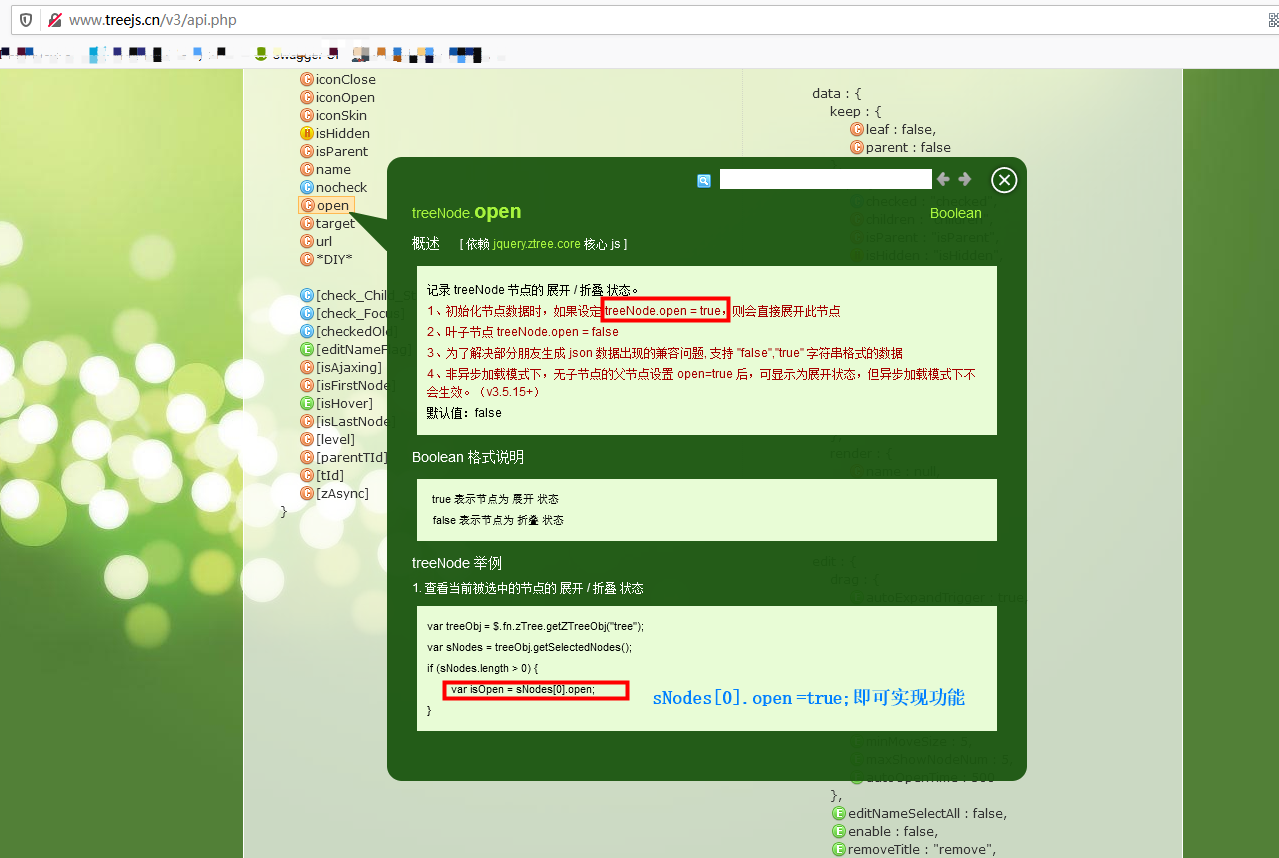
Task: Click the orange H badge beside isHidden
Action: click(x=306, y=133)
